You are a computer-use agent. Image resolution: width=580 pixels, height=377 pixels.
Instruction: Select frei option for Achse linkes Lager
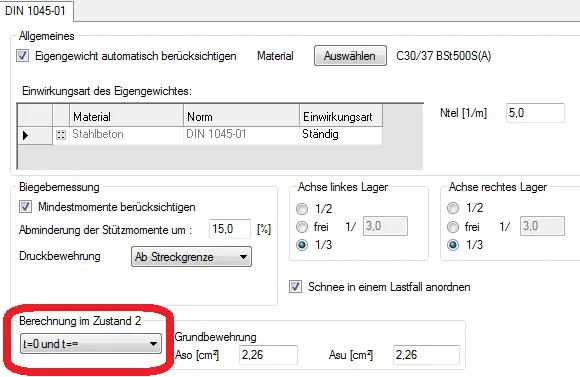(x=302, y=227)
